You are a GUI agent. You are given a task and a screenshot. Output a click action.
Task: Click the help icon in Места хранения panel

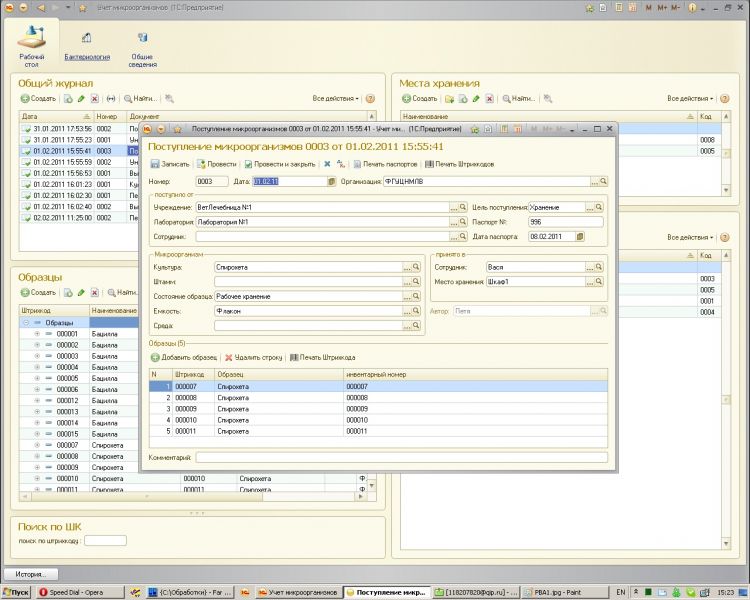pyautogui.click(x=726, y=99)
